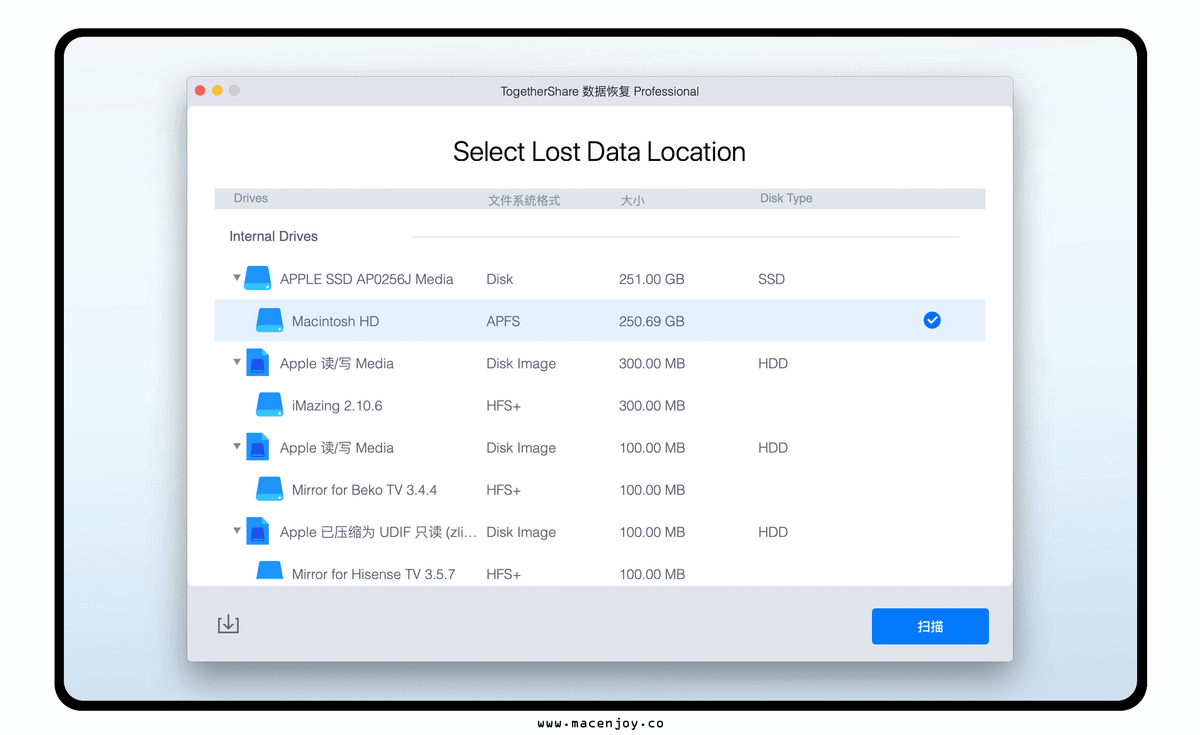1200x735 pixels.
Task: Click the disk image icon above Mirror for Beko TV
Action: point(258,446)
